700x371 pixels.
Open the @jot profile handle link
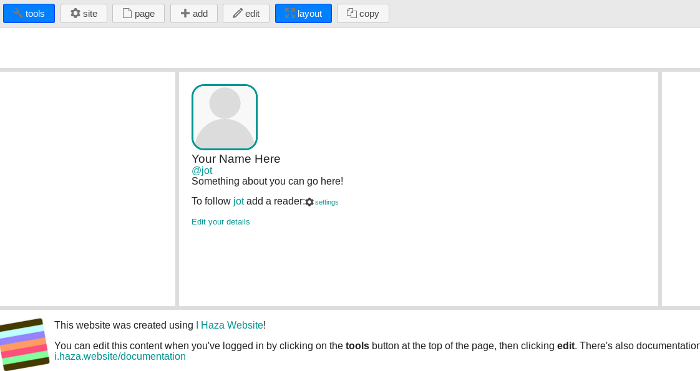point(202,171)
